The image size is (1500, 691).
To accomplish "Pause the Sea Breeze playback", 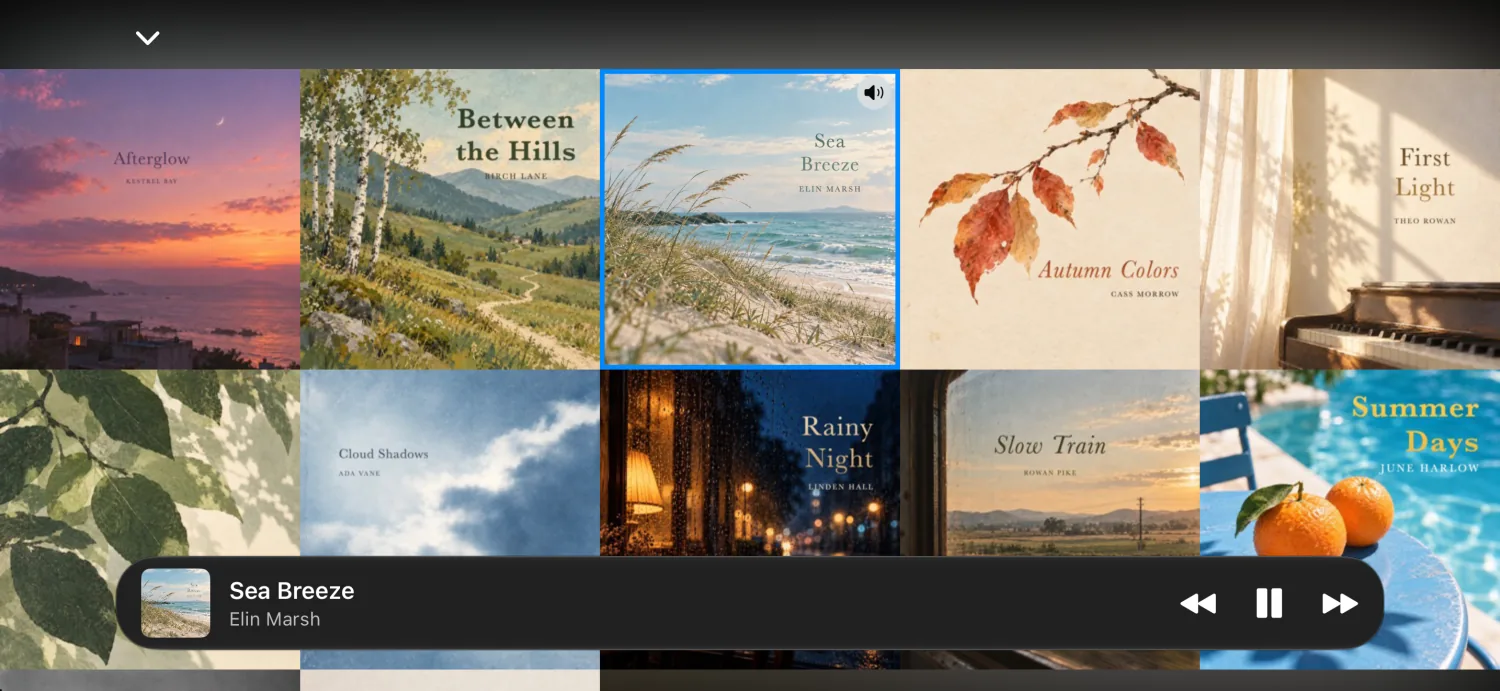I will point(1269,603).
